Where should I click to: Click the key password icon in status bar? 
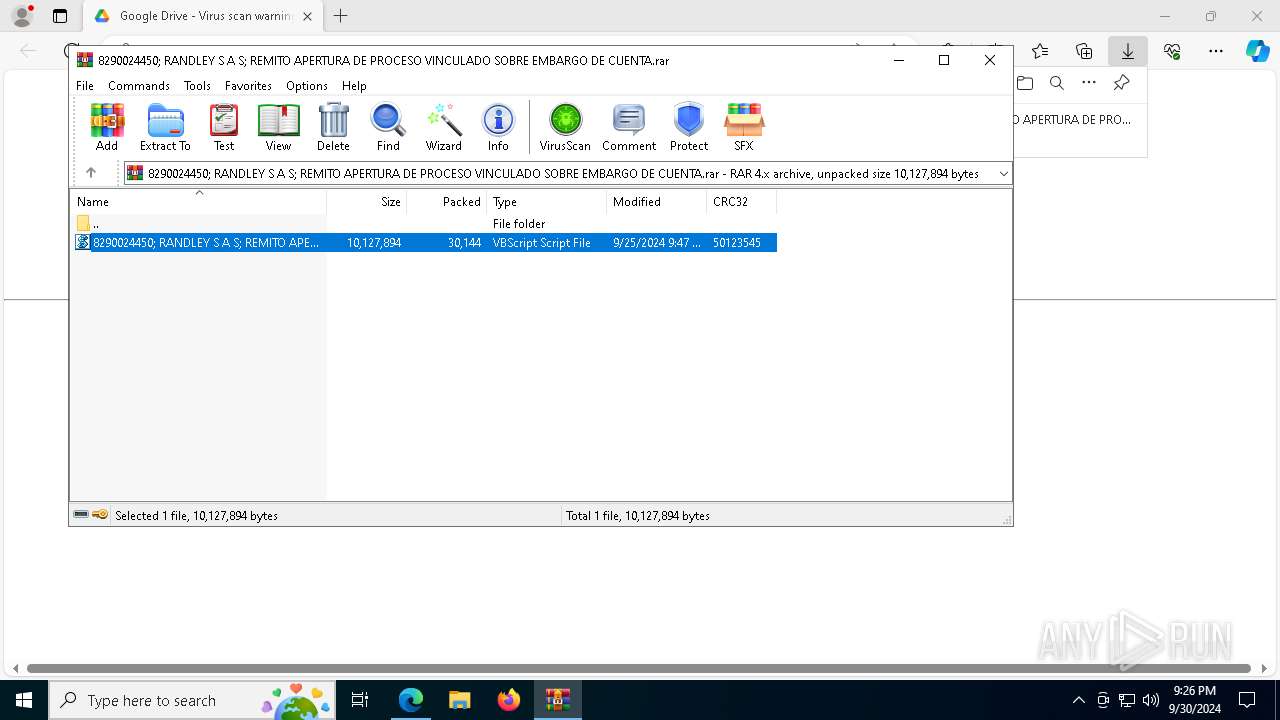100,515
